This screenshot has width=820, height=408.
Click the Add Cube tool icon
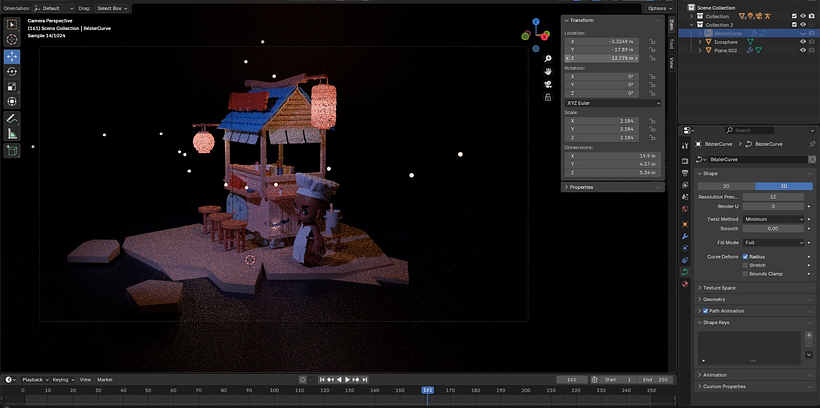pos(11,151)
